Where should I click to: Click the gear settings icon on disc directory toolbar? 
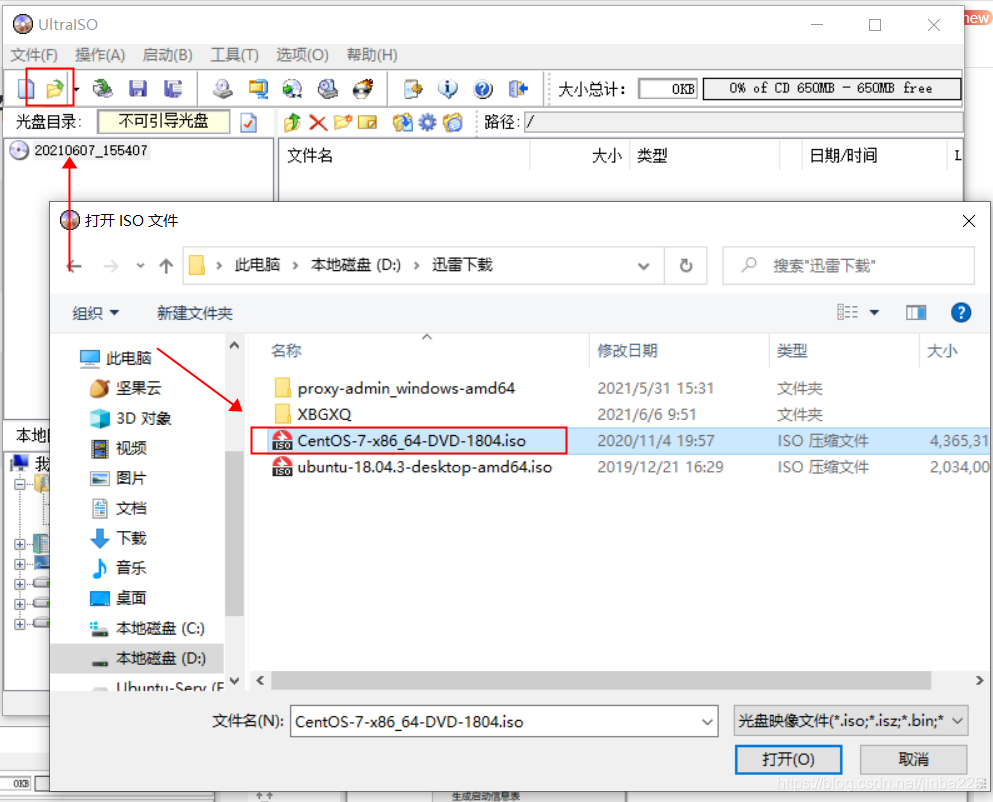coord(427,123)
